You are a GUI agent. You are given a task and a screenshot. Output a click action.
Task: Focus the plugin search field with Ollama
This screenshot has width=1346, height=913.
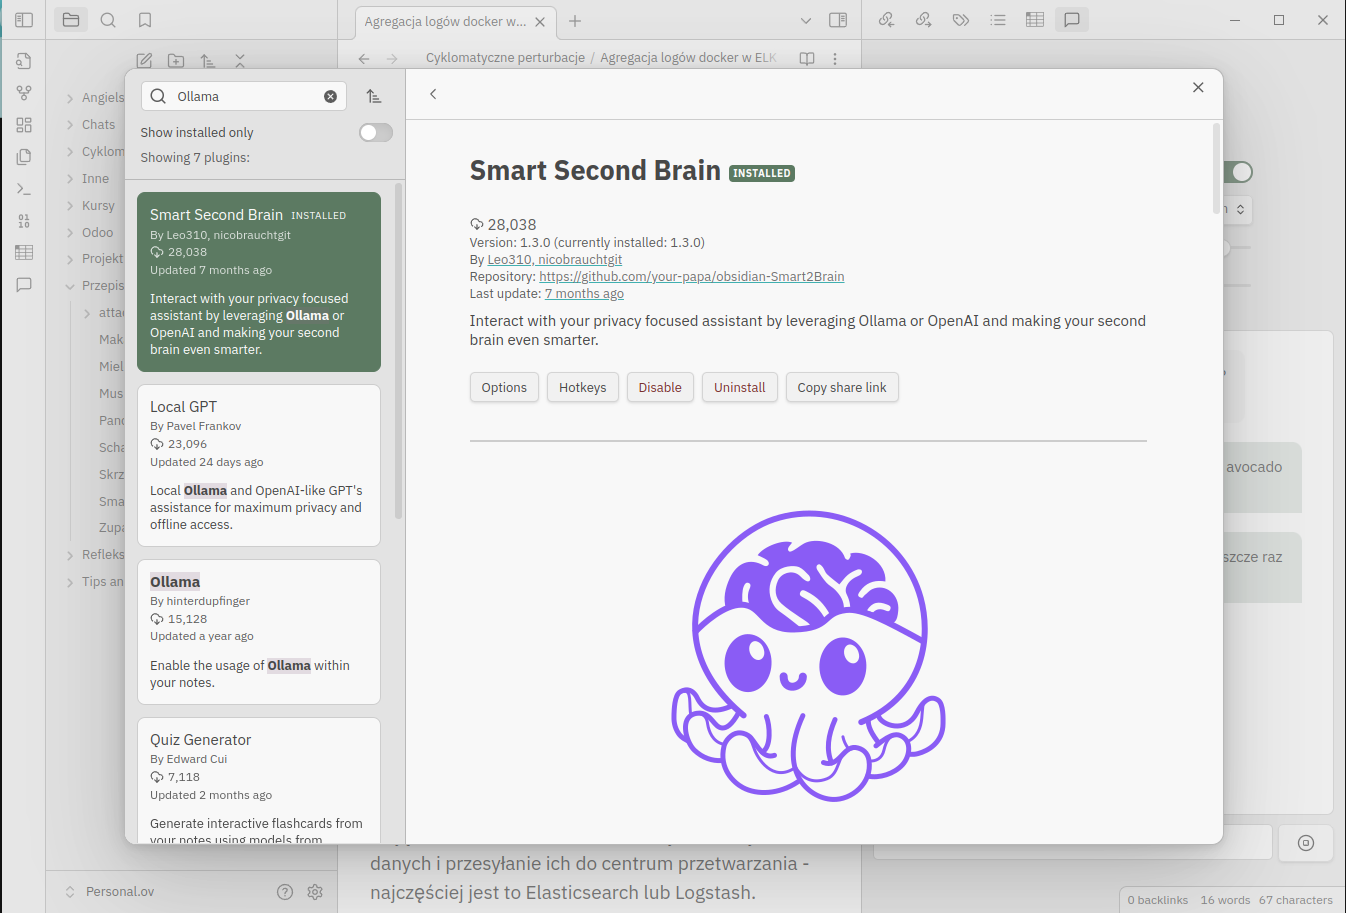(245, 96)
